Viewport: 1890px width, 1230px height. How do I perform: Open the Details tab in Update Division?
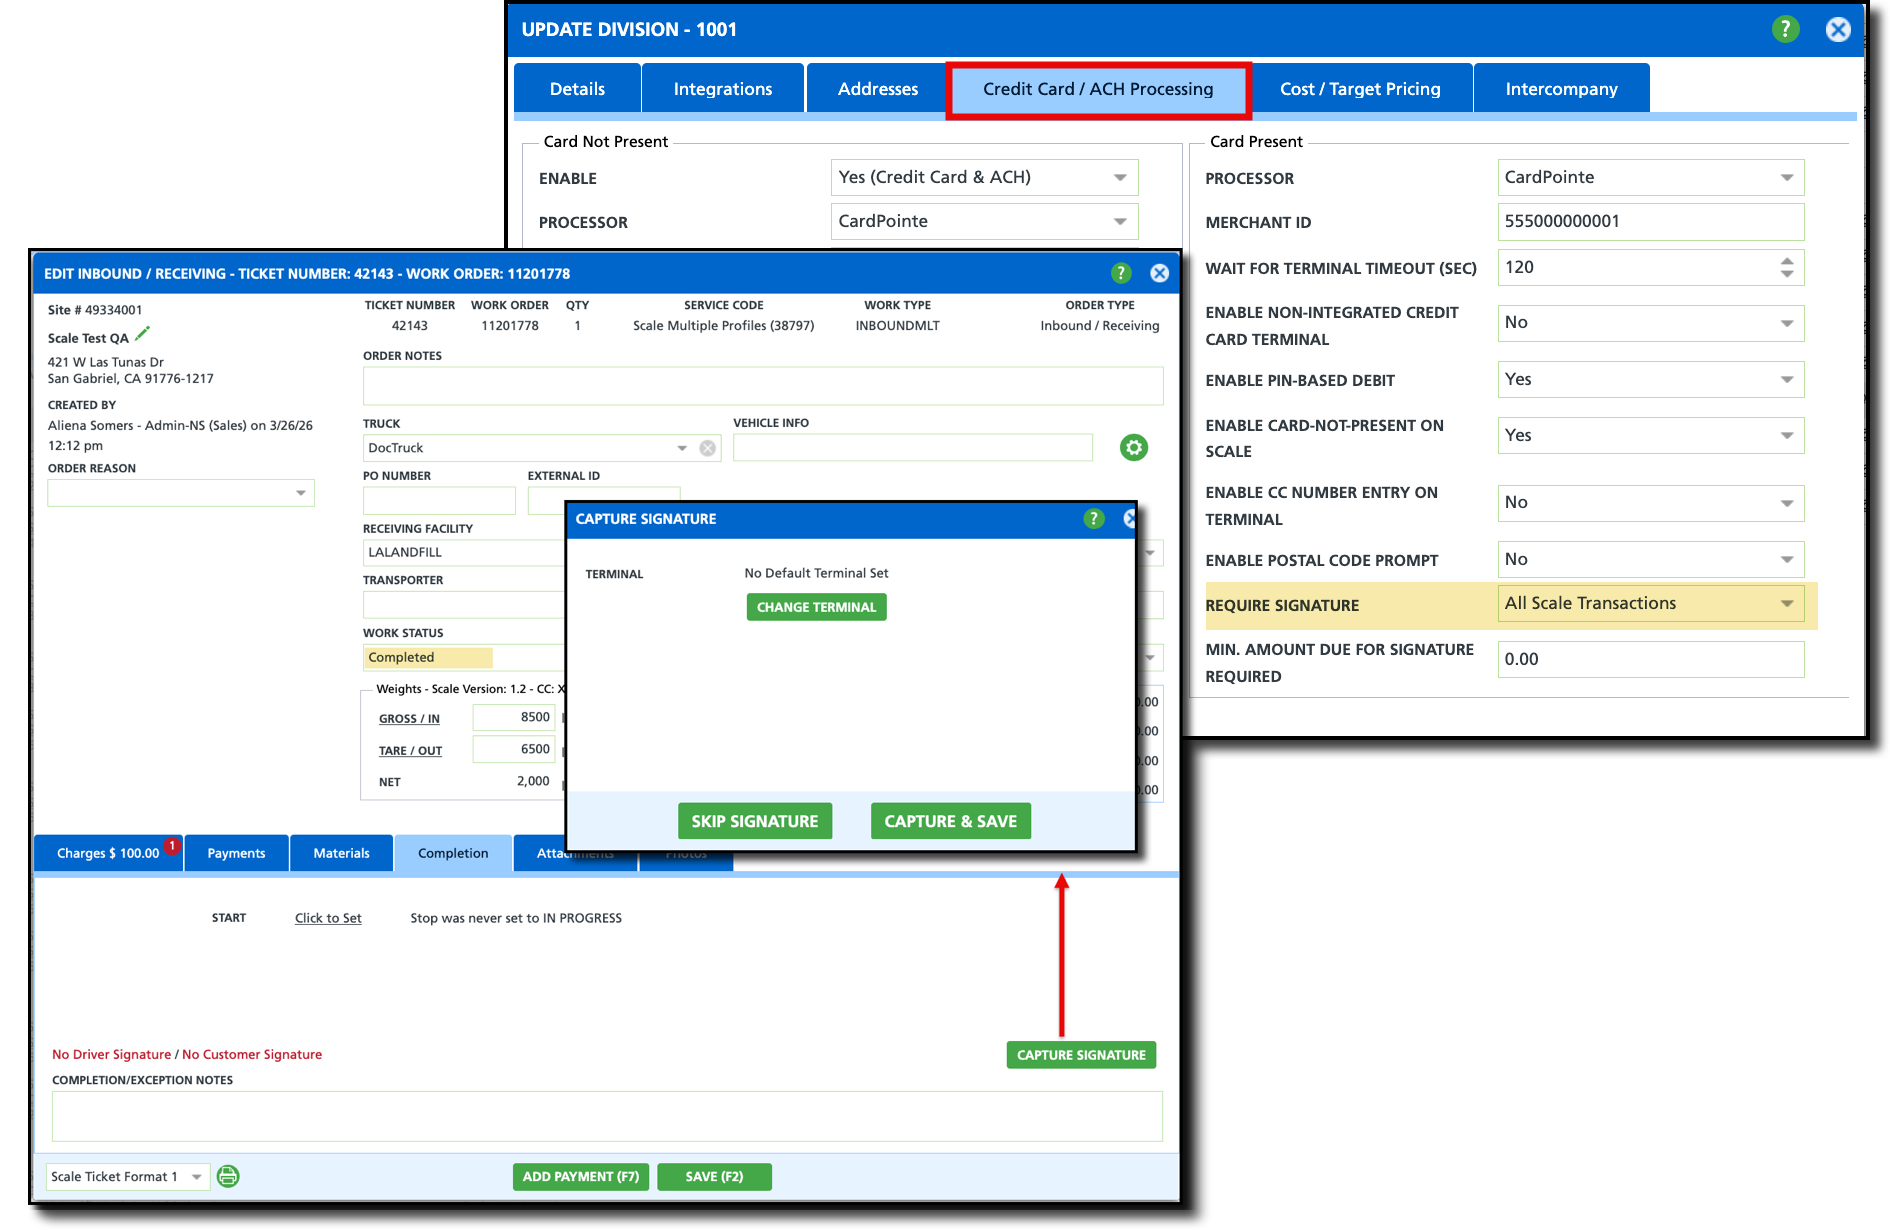pos(577,88)
